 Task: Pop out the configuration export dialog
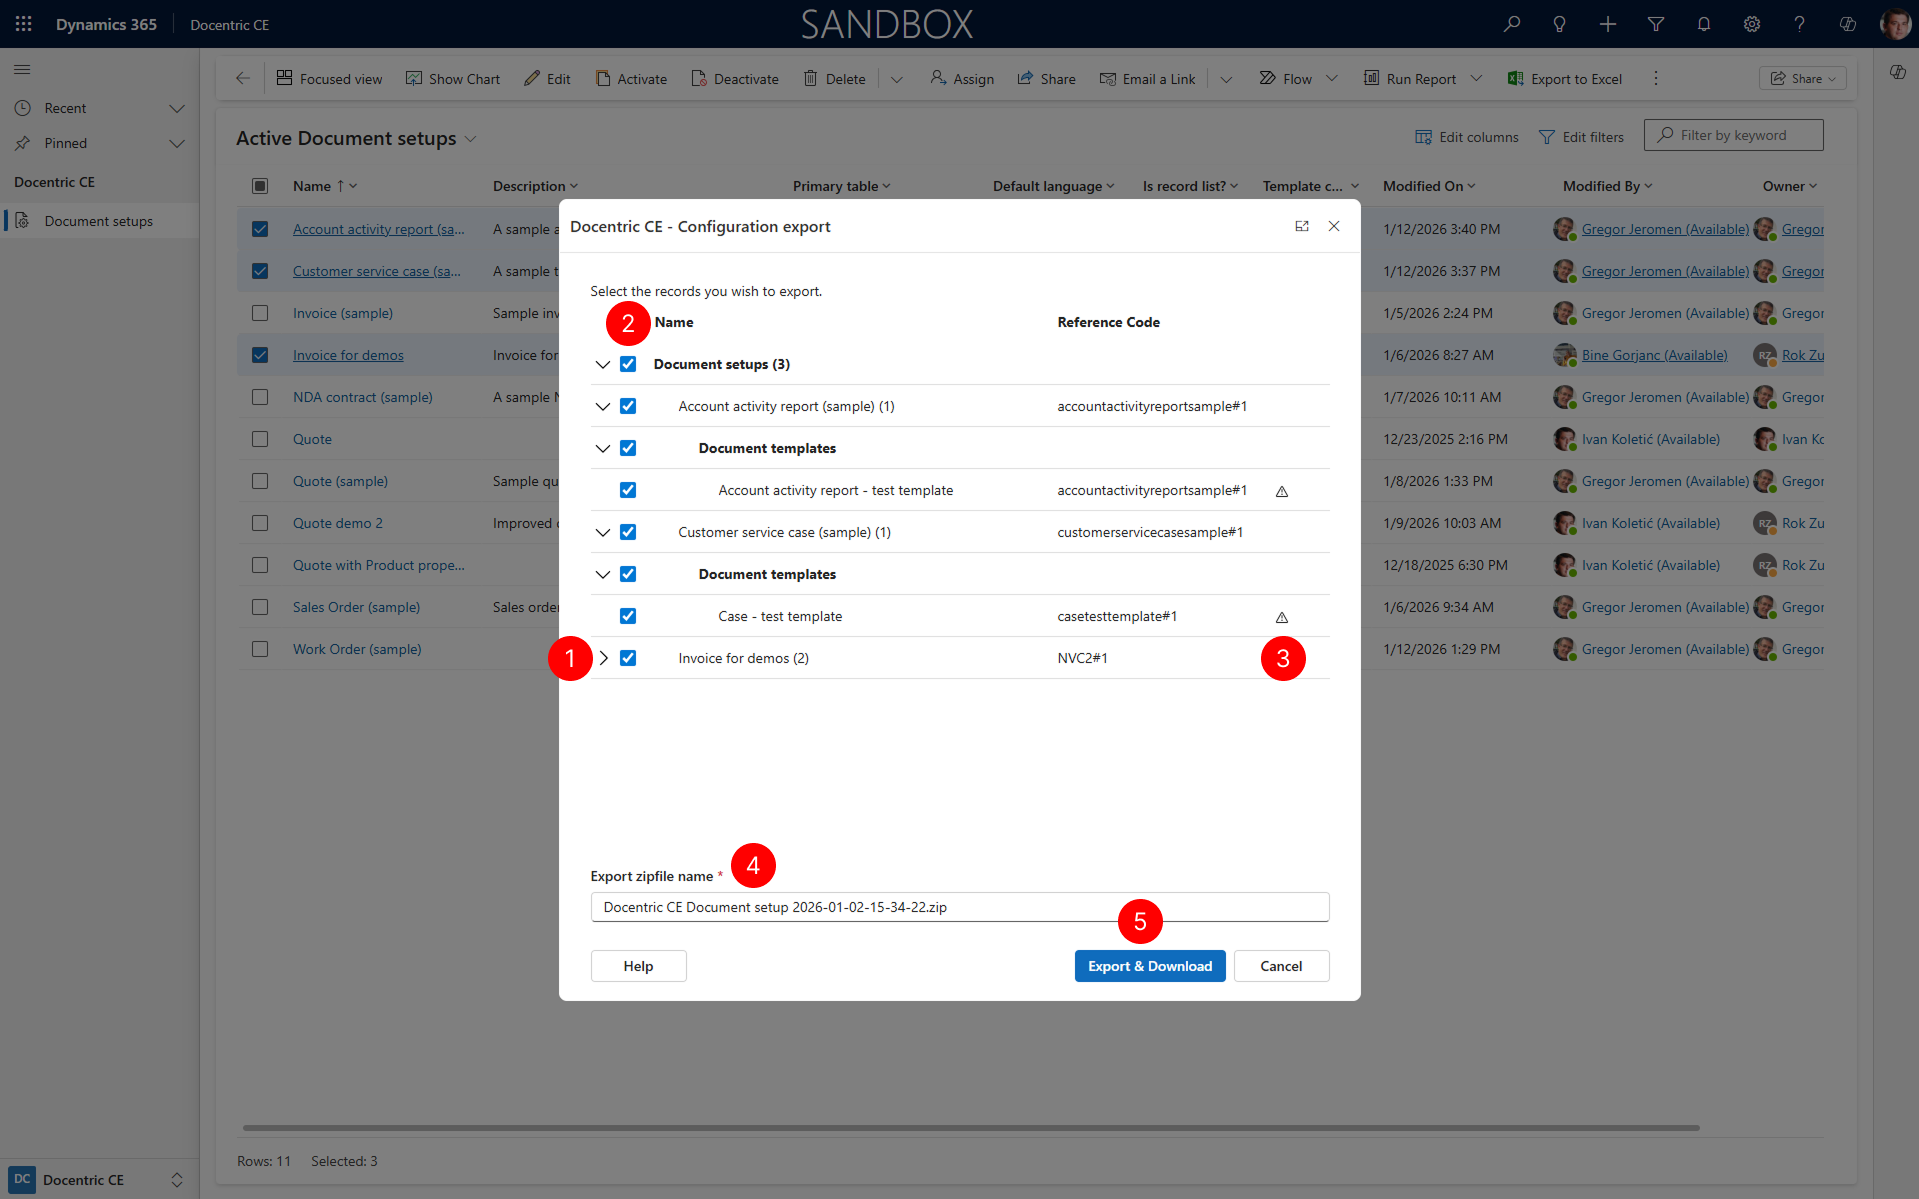pos(1302,226)
